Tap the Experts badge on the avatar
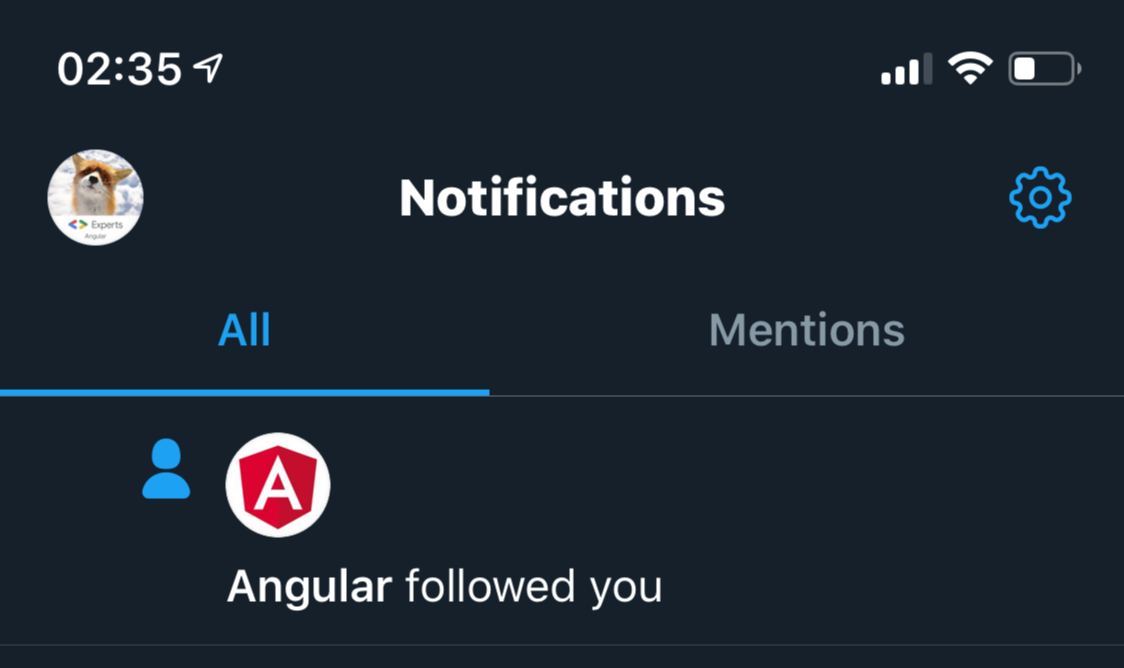The width and height of the screenshot is (1124, 668). click(95, 228)
